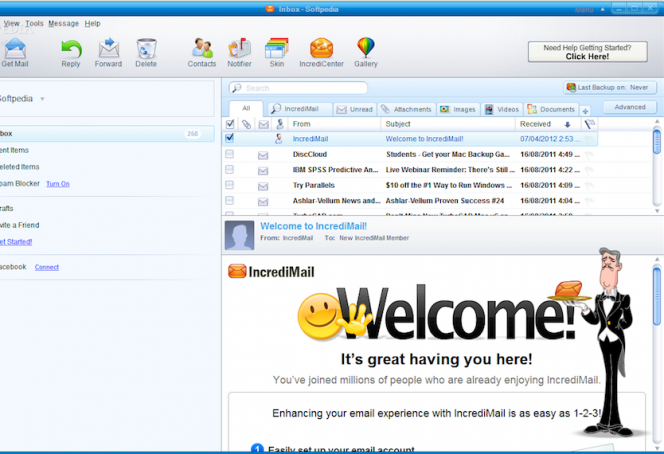Sort messages using the Received column arrow
664x454 pixels.
point(568,124)
